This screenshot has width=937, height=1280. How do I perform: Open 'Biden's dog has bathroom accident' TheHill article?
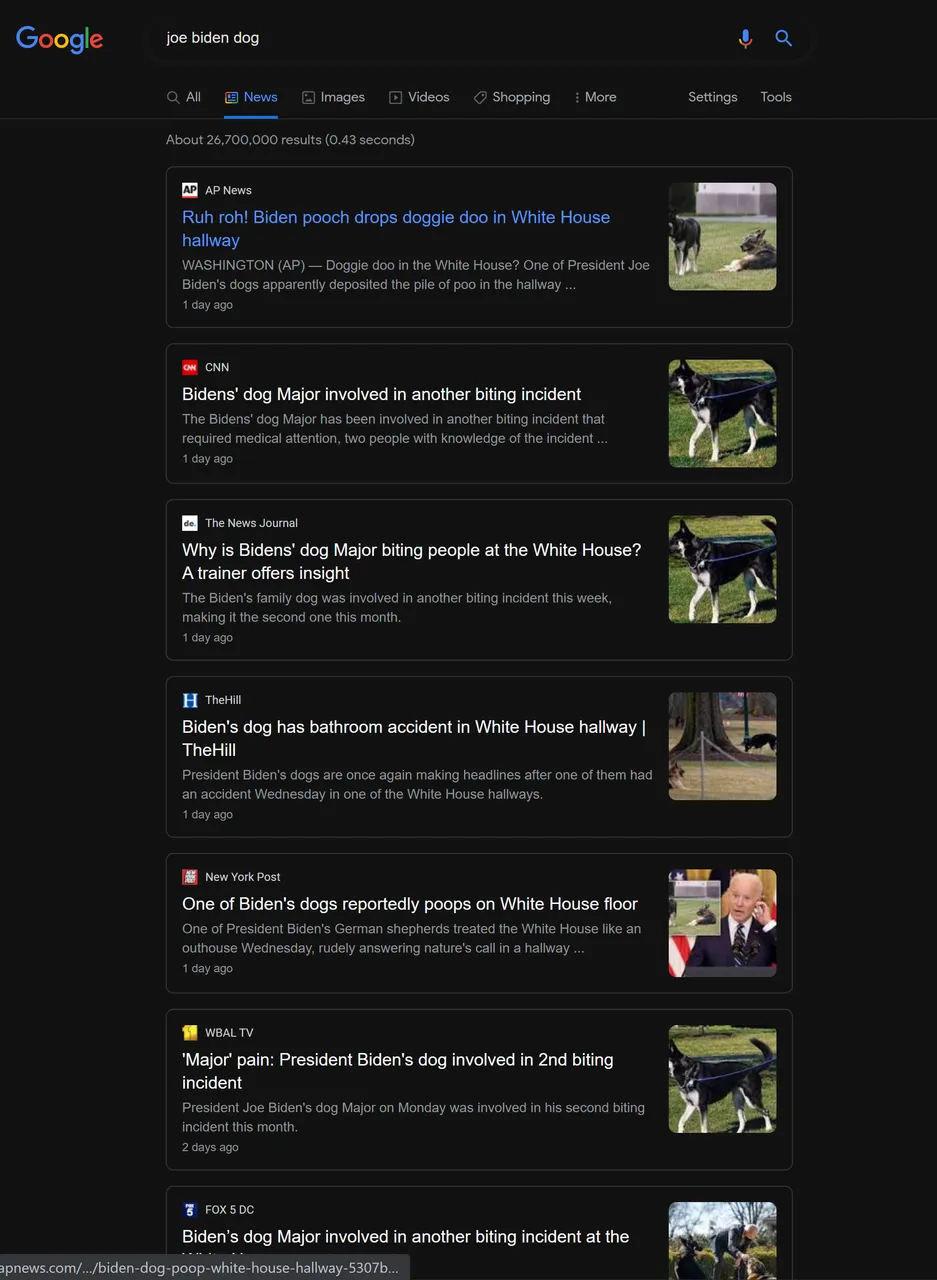click(414, 738)
